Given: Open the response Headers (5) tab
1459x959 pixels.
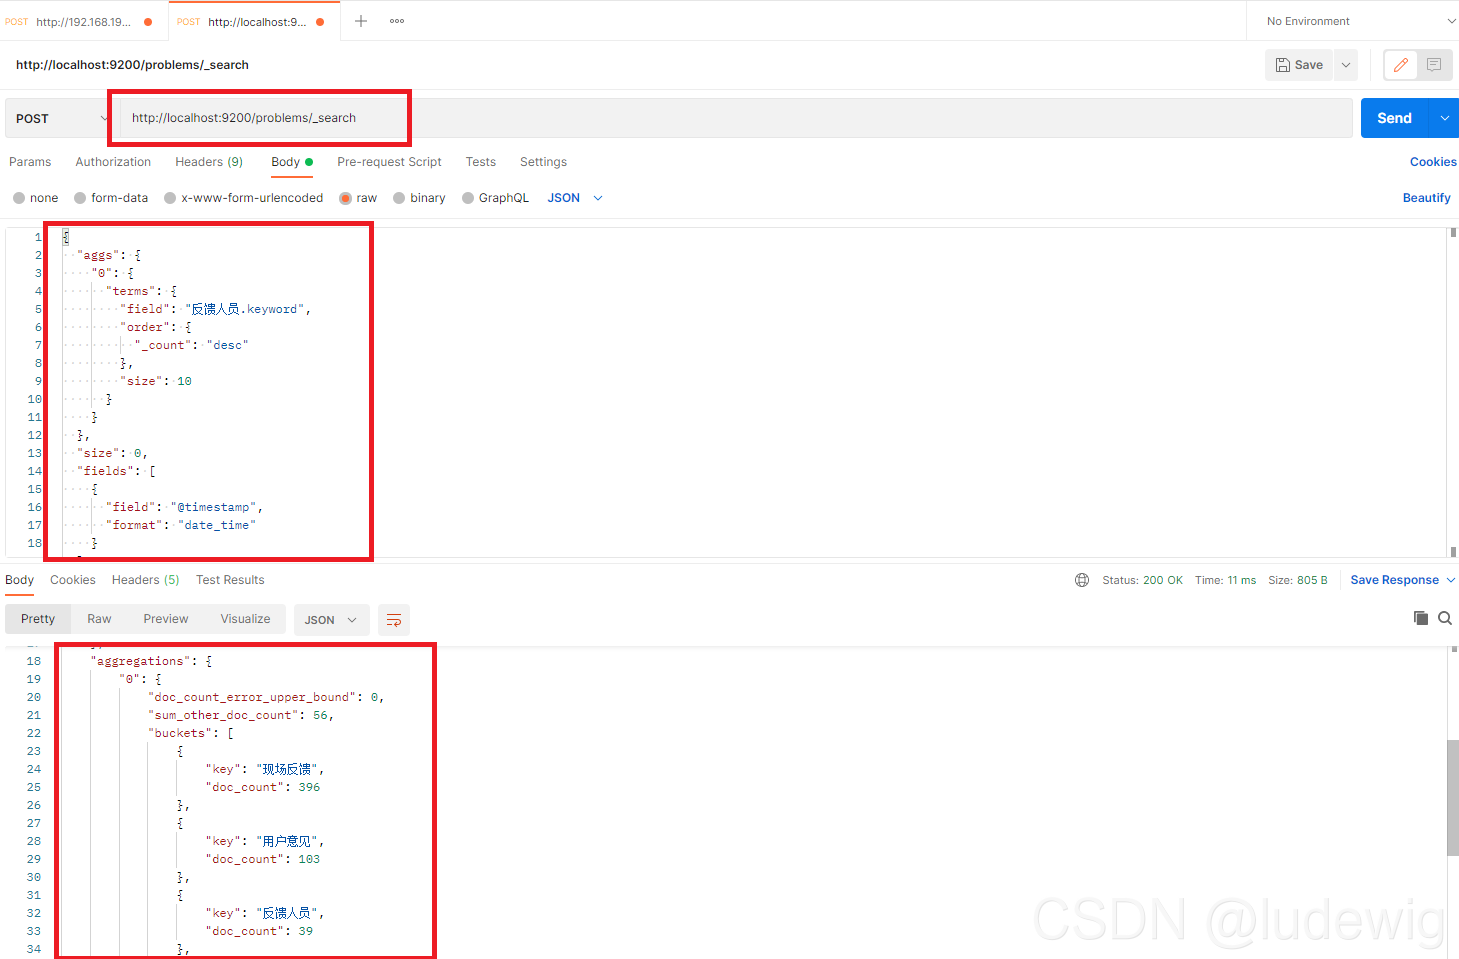Looking at the screenshot, I should tap(145, 580).
